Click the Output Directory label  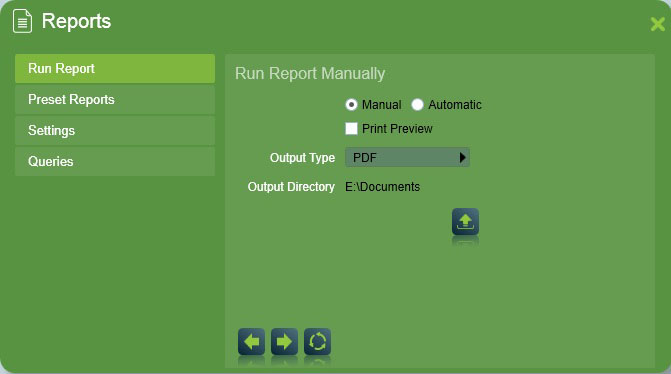click(291, 187)
